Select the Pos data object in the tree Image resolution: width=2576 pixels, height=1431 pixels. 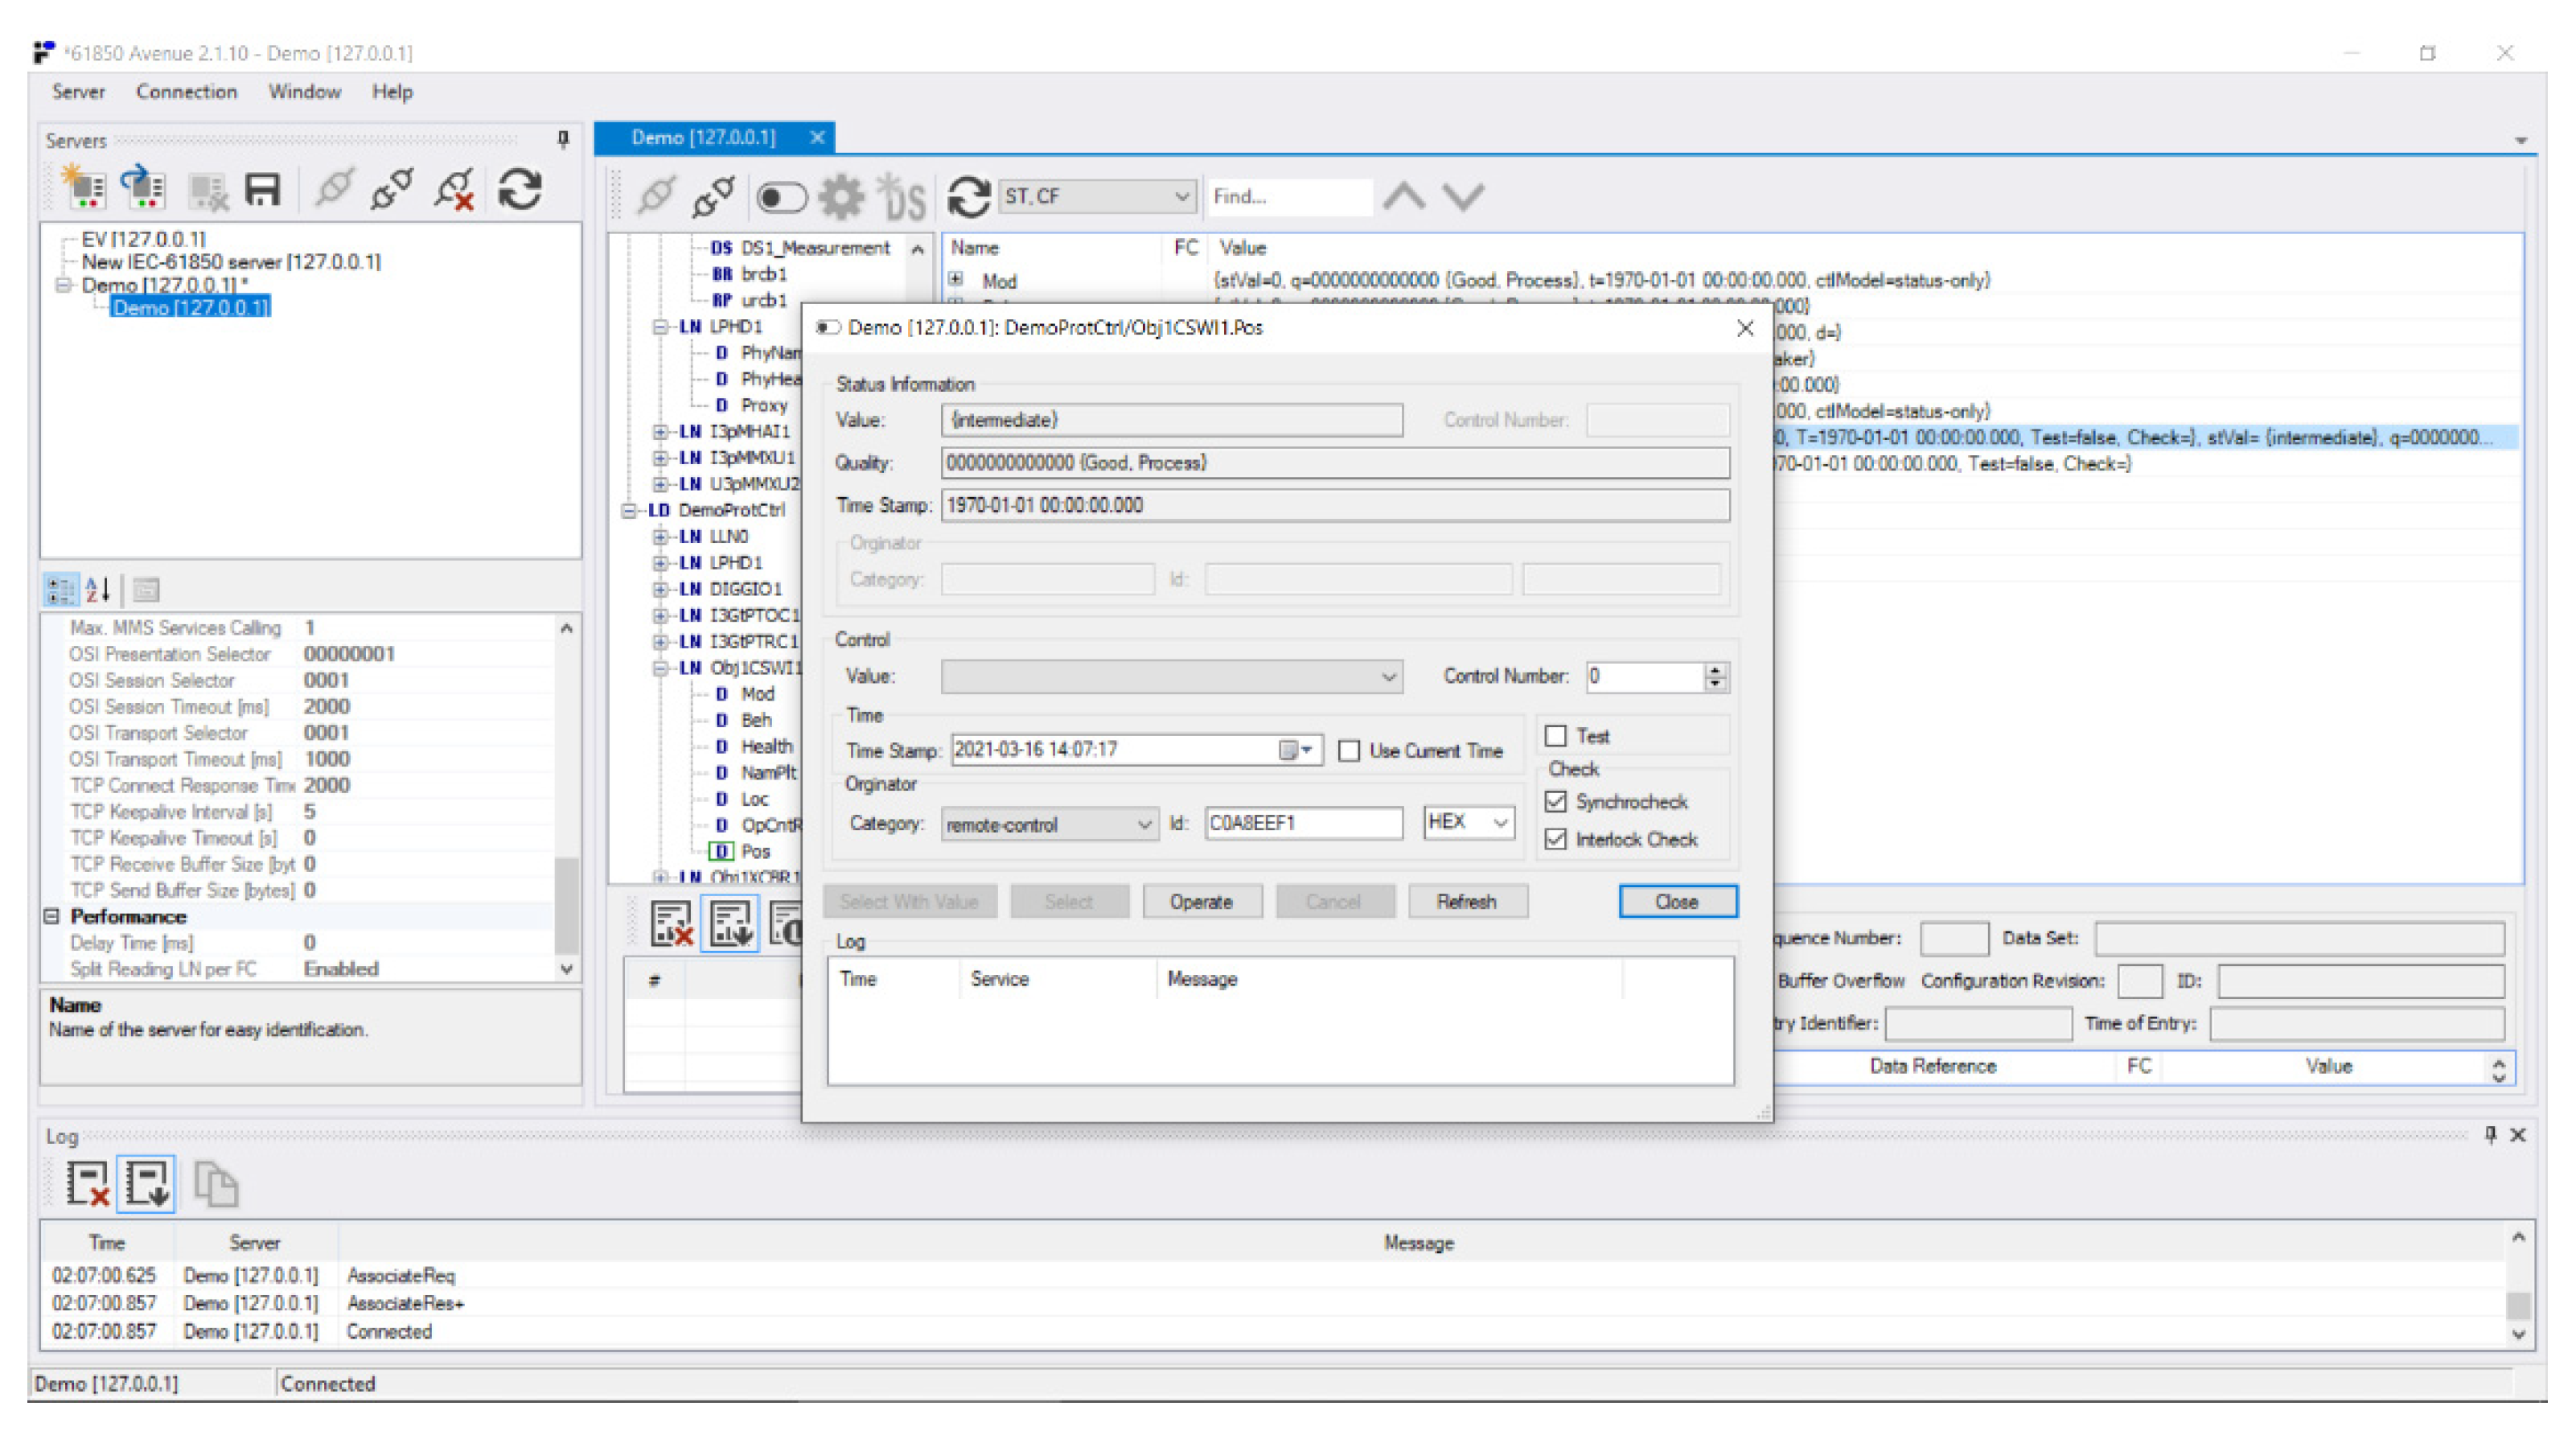755,852
